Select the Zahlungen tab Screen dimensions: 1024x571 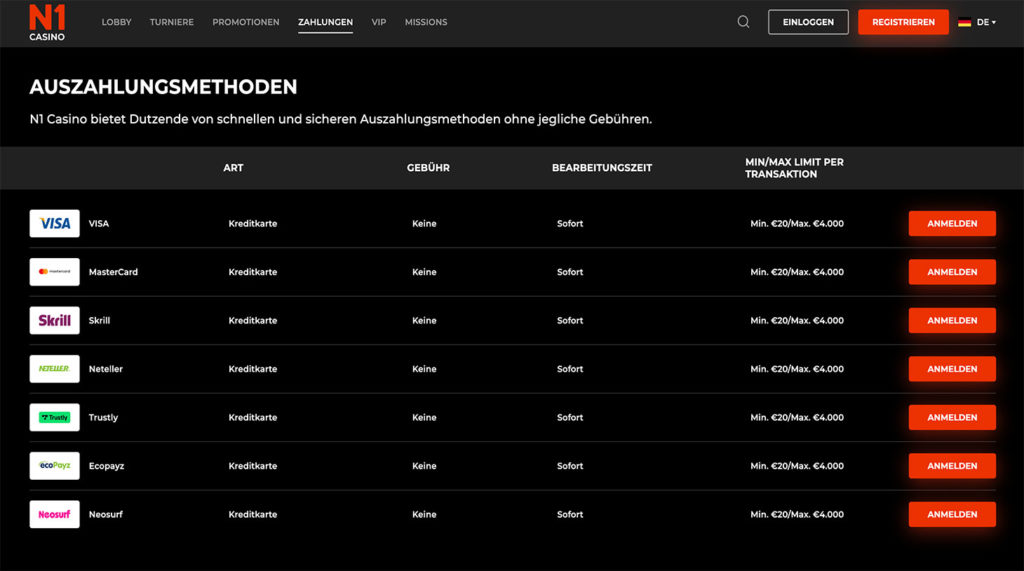[x=325, y=22]
